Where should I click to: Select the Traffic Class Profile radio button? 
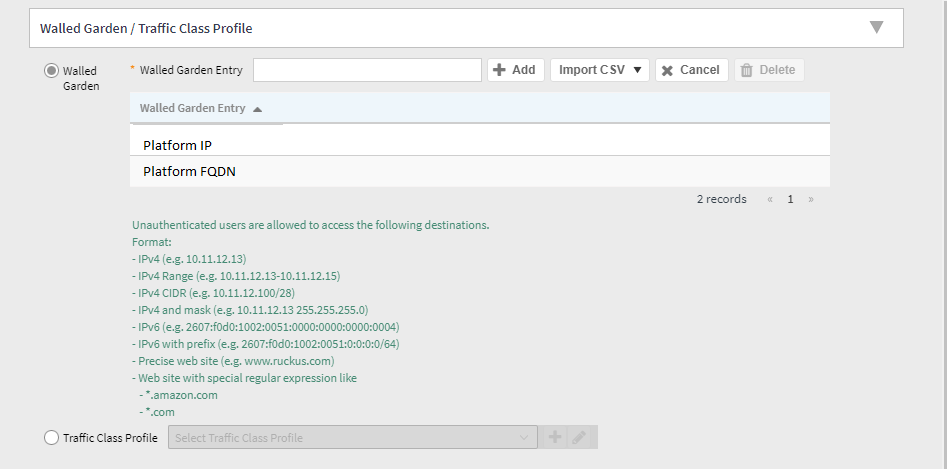(x=51, y=437)
